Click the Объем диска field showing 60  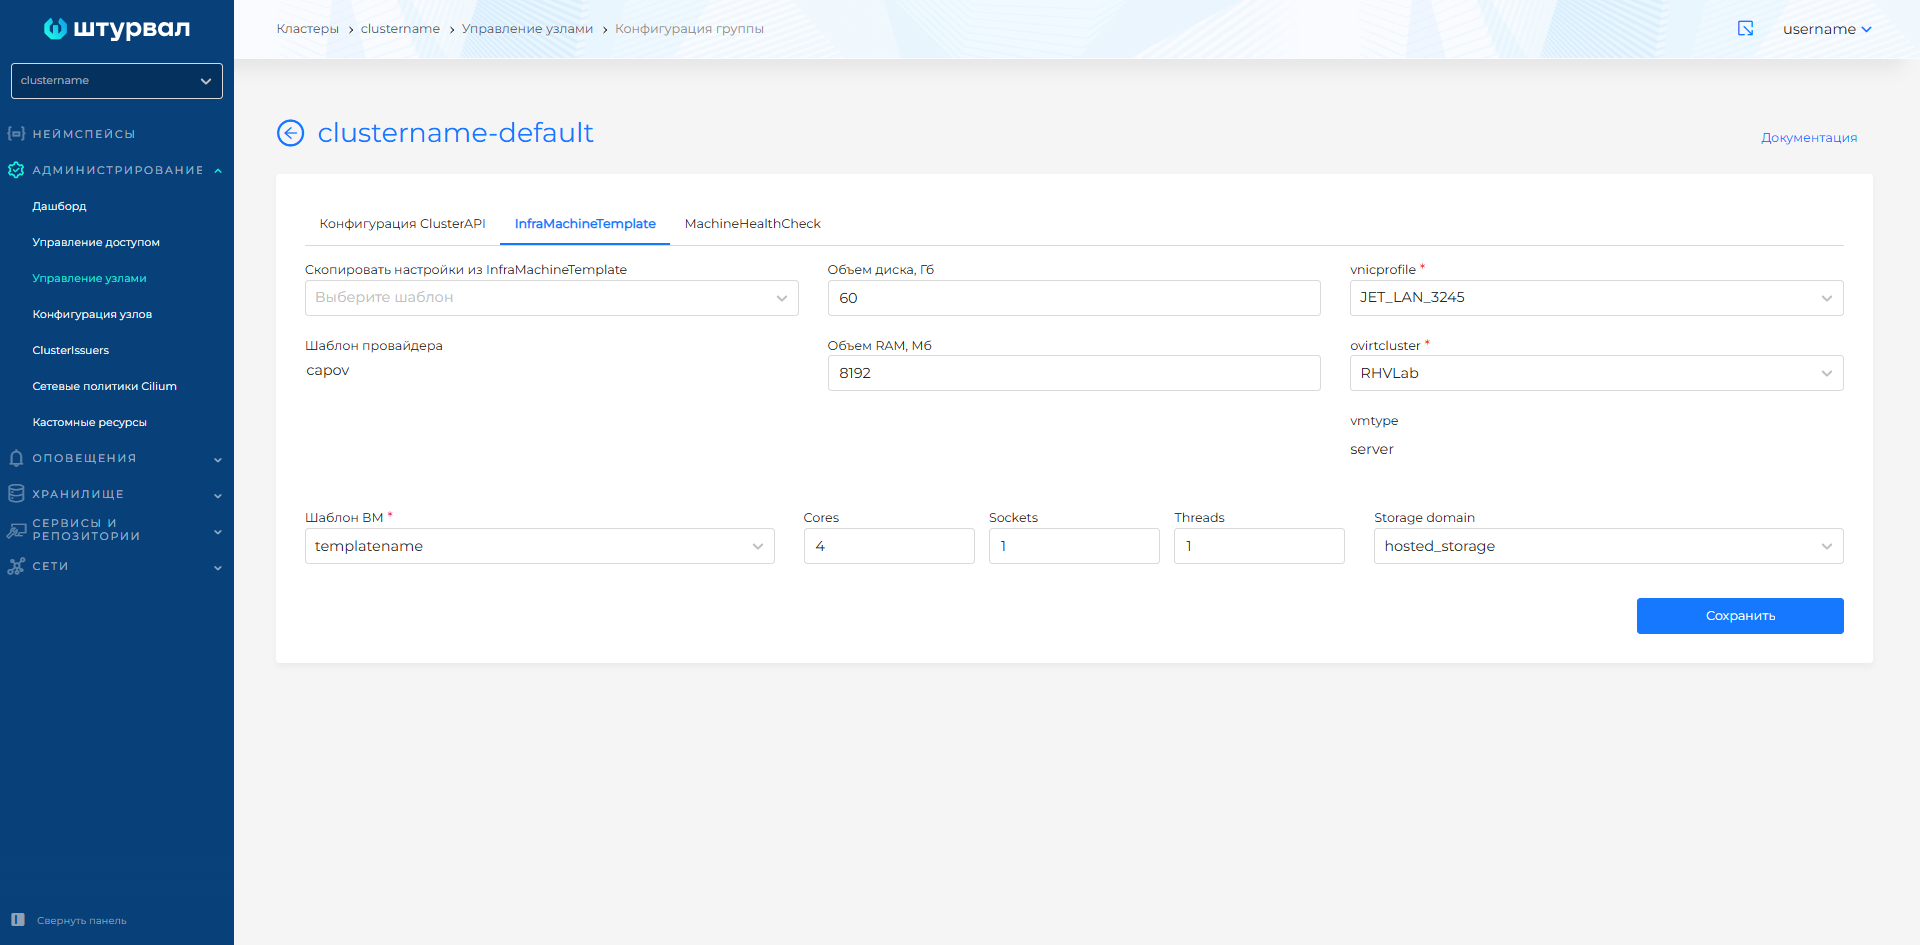pos(1074,298)
